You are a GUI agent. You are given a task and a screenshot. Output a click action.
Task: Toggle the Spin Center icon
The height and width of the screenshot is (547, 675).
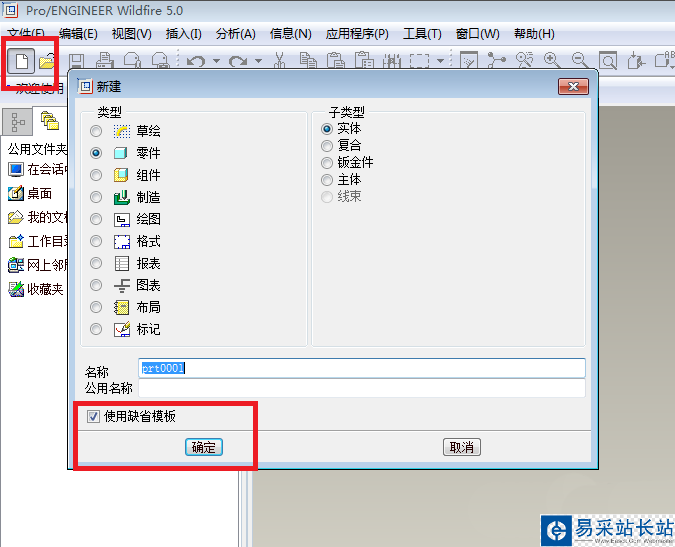496,61
